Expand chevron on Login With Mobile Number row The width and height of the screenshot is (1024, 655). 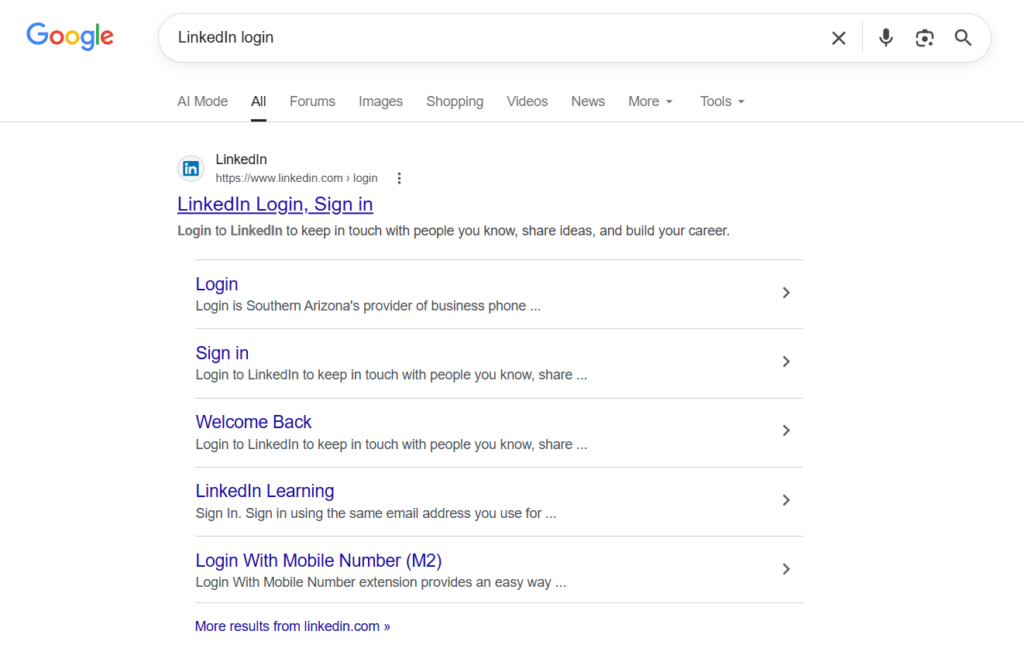(x=786, y=569)
